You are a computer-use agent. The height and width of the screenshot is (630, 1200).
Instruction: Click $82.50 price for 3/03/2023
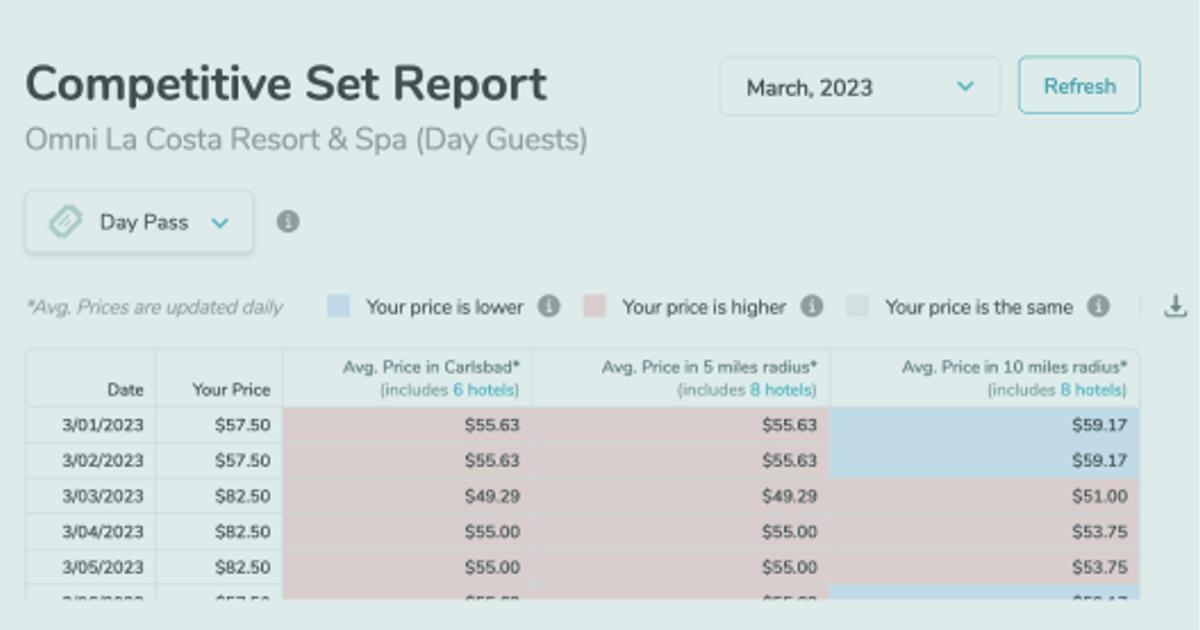pos(242,496)
